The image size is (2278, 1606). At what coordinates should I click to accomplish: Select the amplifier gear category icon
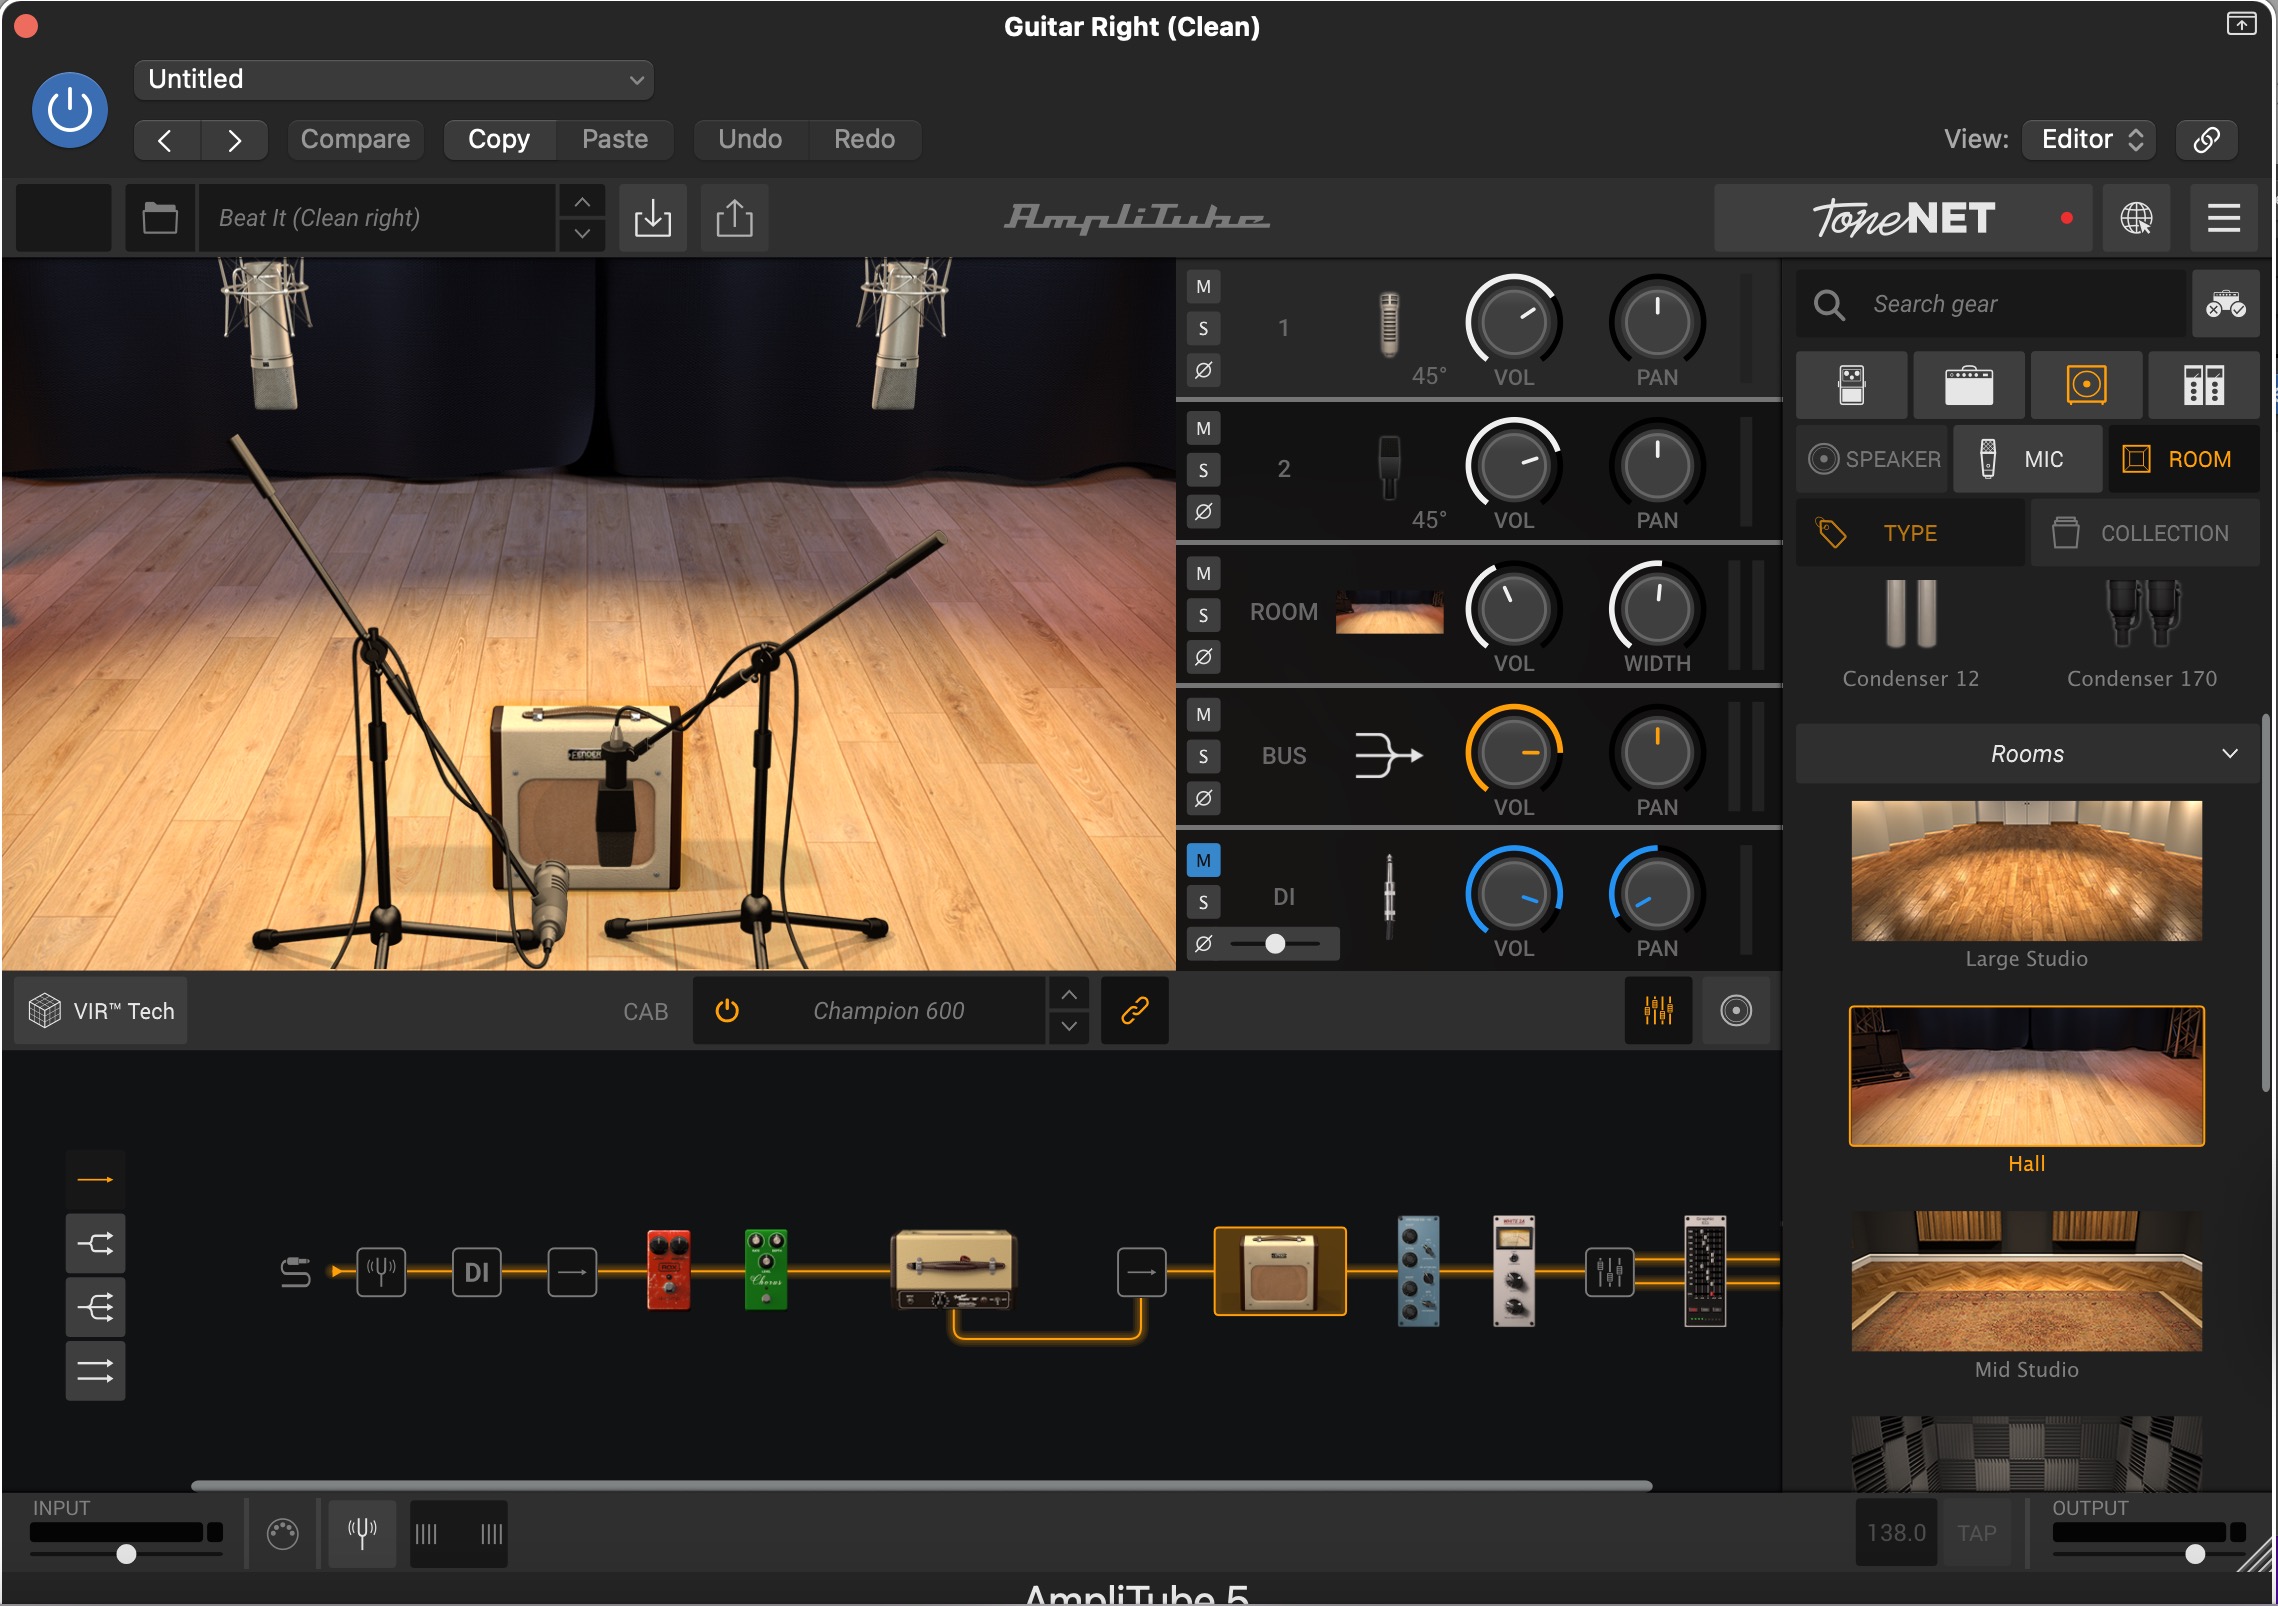point(1969,385)
